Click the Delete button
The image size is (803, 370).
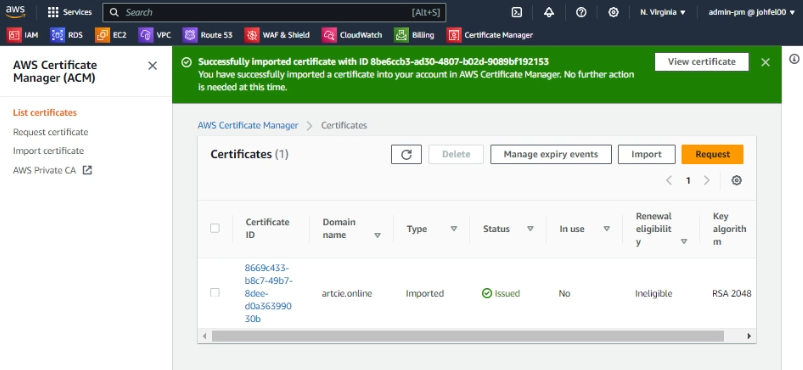click(456, 154)
